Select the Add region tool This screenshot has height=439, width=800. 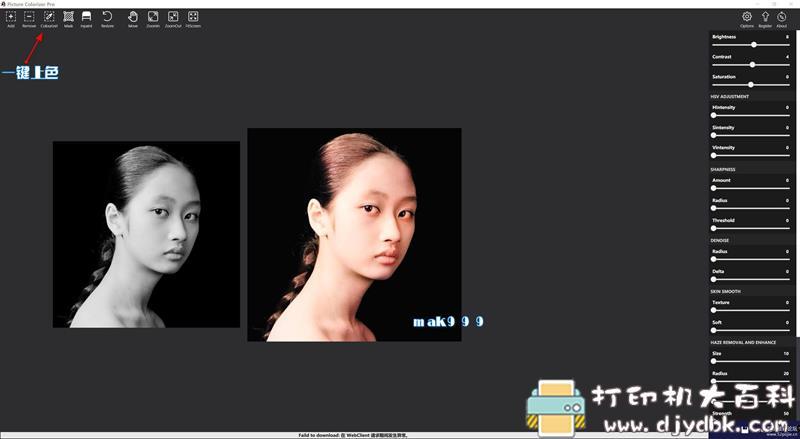tap(11, 19)
